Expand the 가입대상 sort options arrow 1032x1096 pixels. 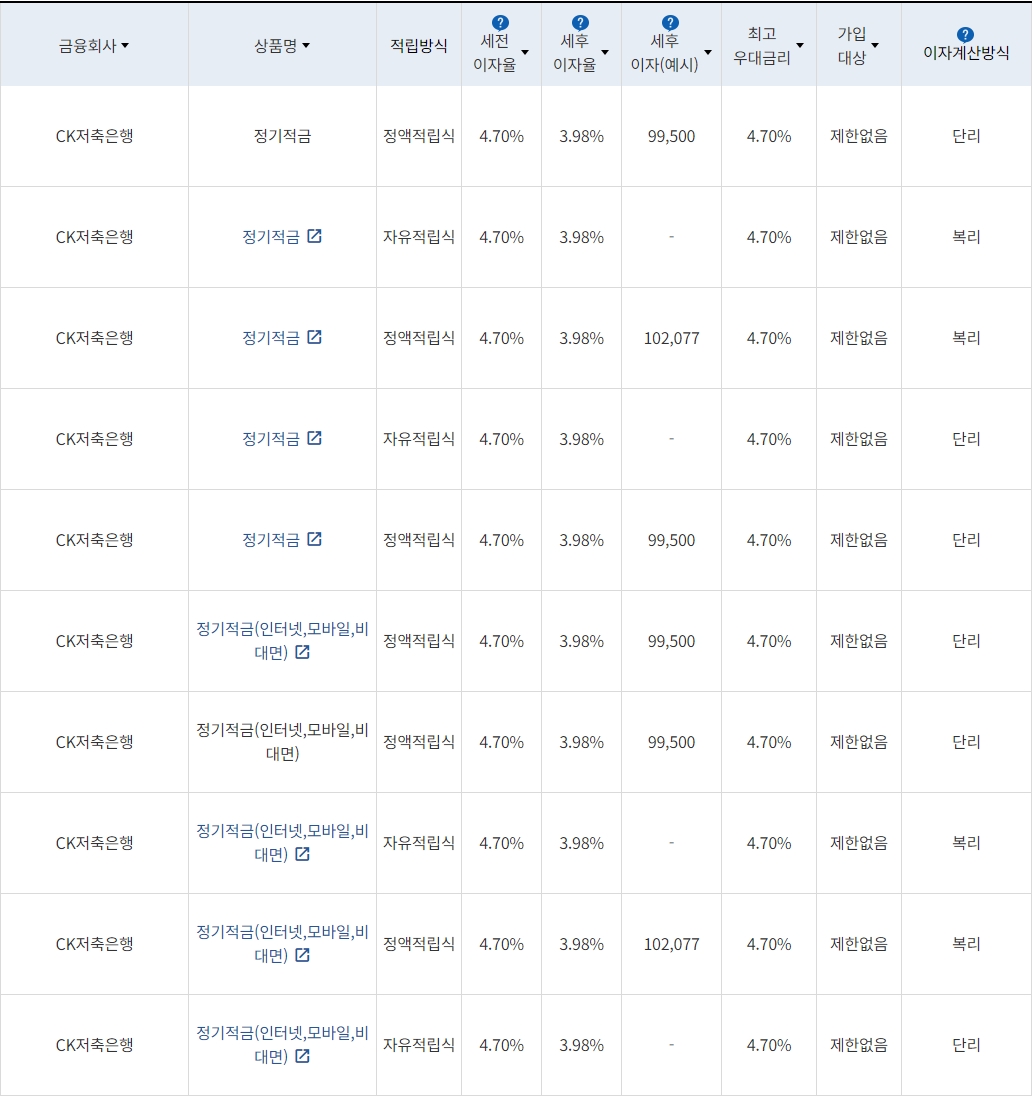tap(876, 43)
